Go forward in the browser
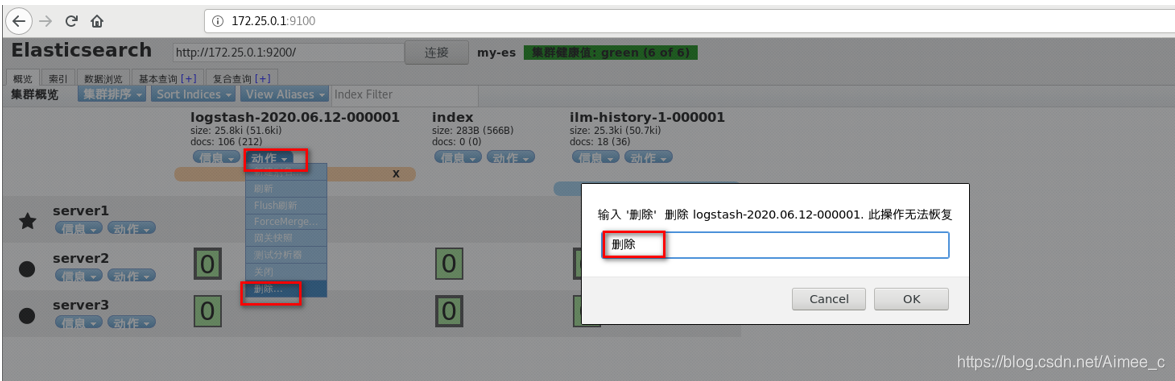Viewport: 1175px width, 381px height. coord(45,21)
